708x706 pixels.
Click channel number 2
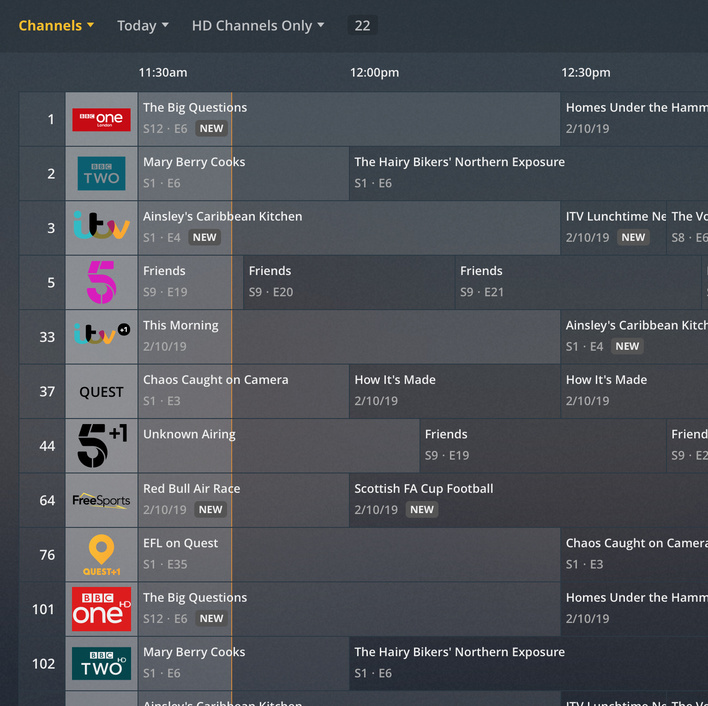[x=51, y=174]
